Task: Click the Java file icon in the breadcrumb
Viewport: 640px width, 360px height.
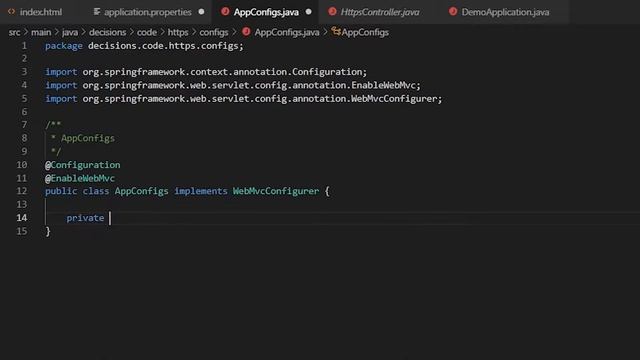Action: pos(246,31)
